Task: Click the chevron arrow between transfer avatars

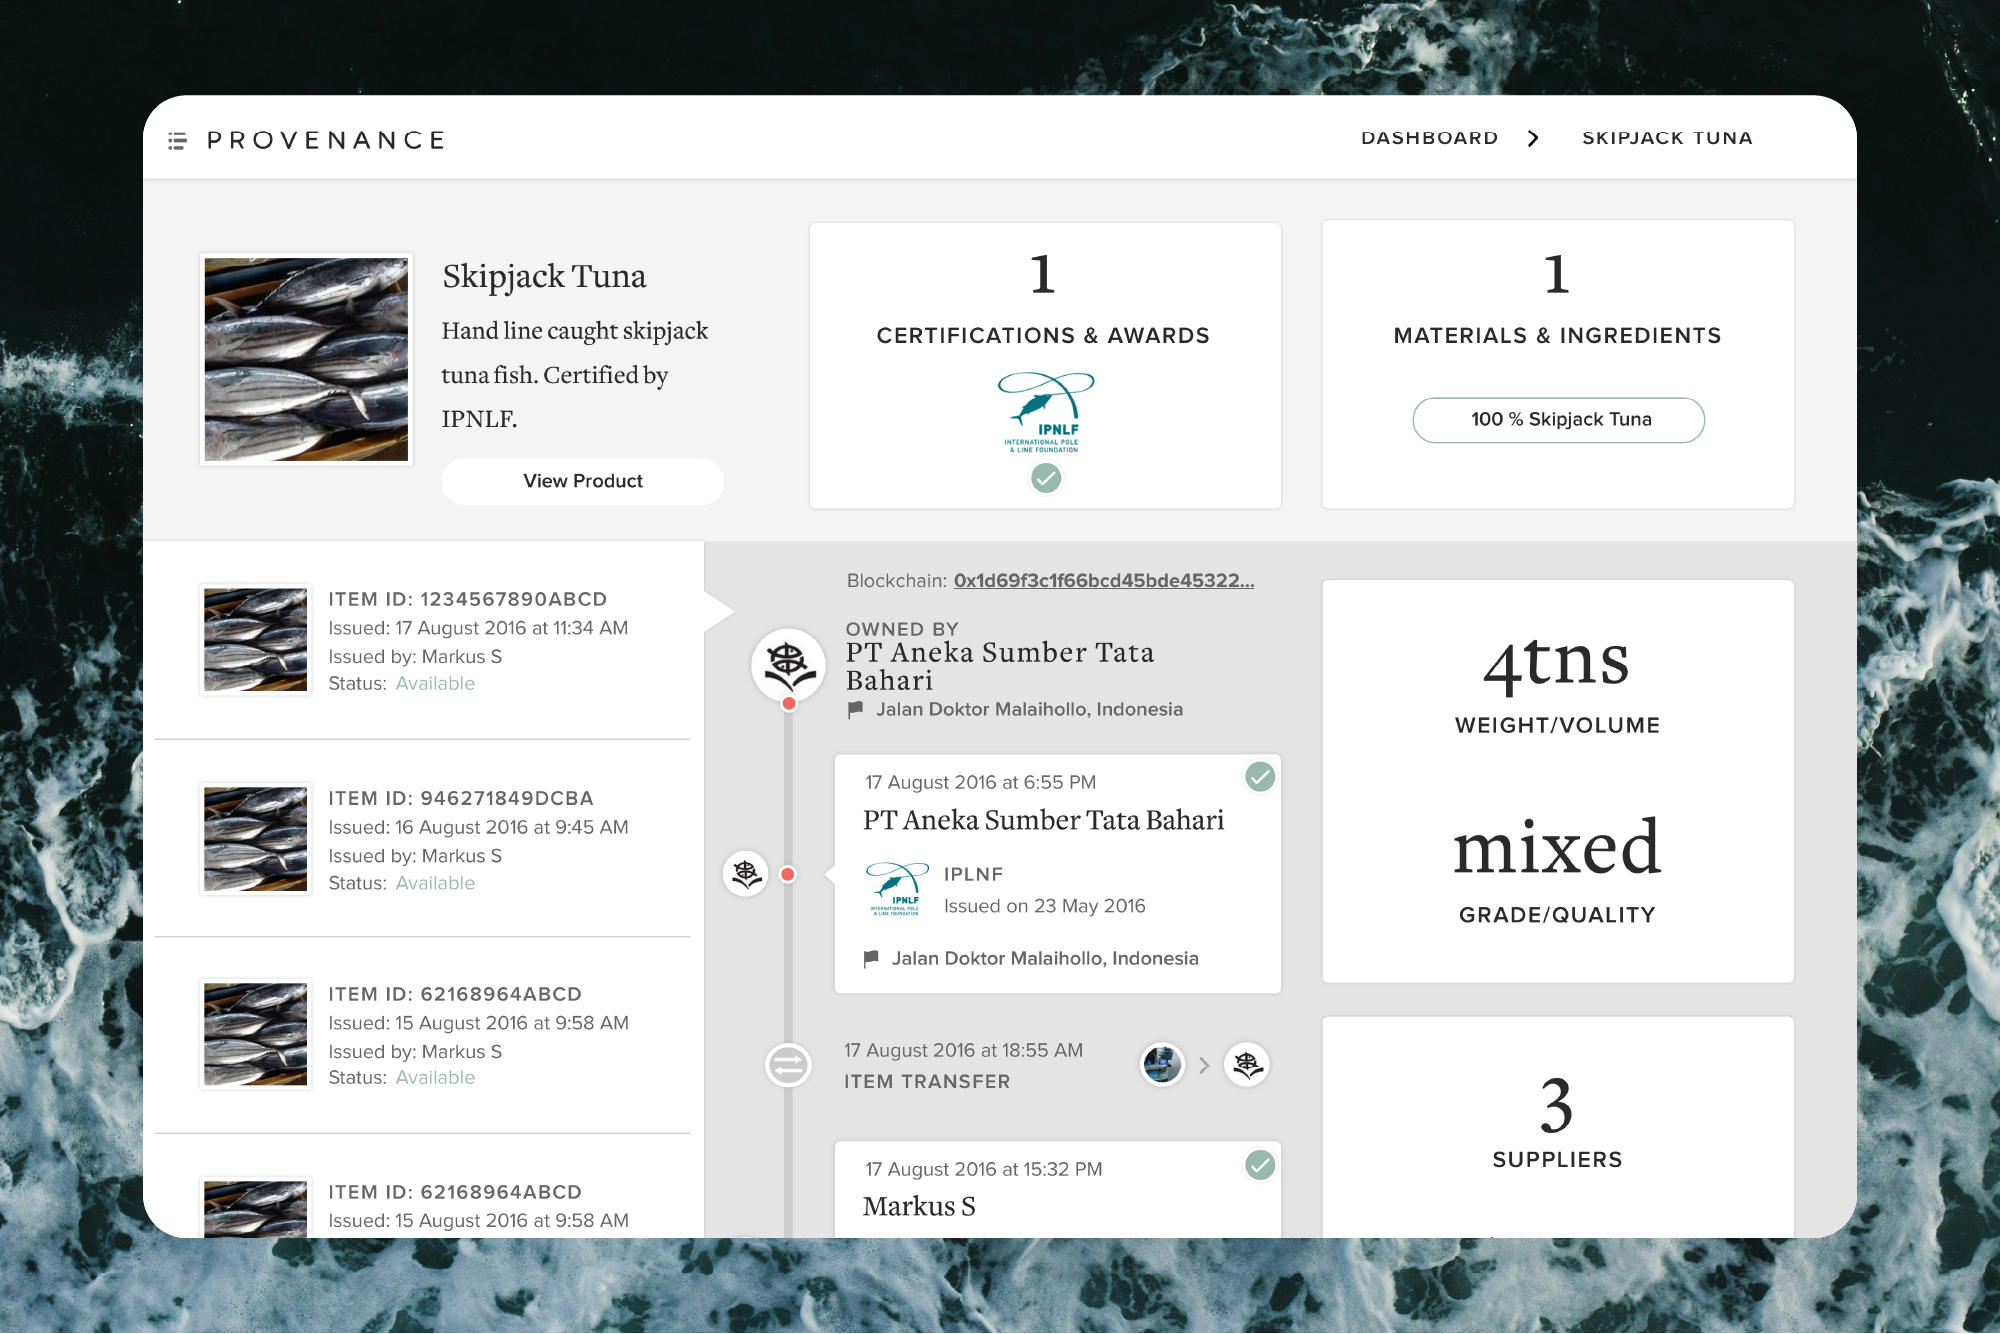Action: point(1204,1065)
